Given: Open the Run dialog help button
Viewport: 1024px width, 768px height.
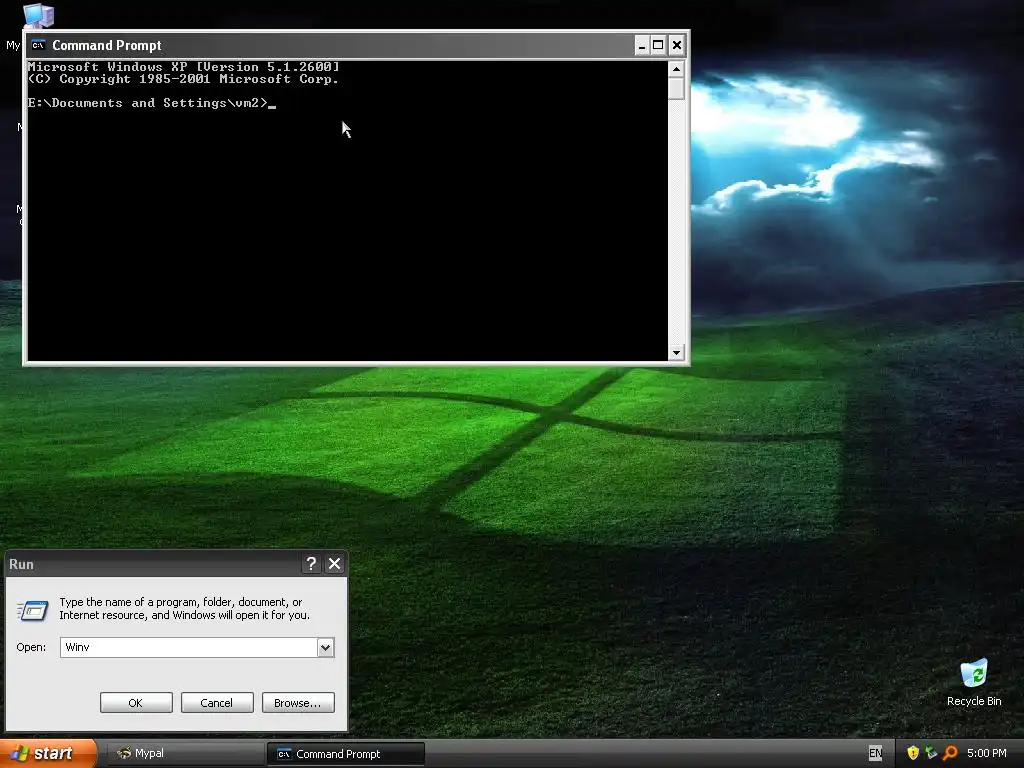Looking at the screenshot, I should pyautogui.click(x=312, y=564).
